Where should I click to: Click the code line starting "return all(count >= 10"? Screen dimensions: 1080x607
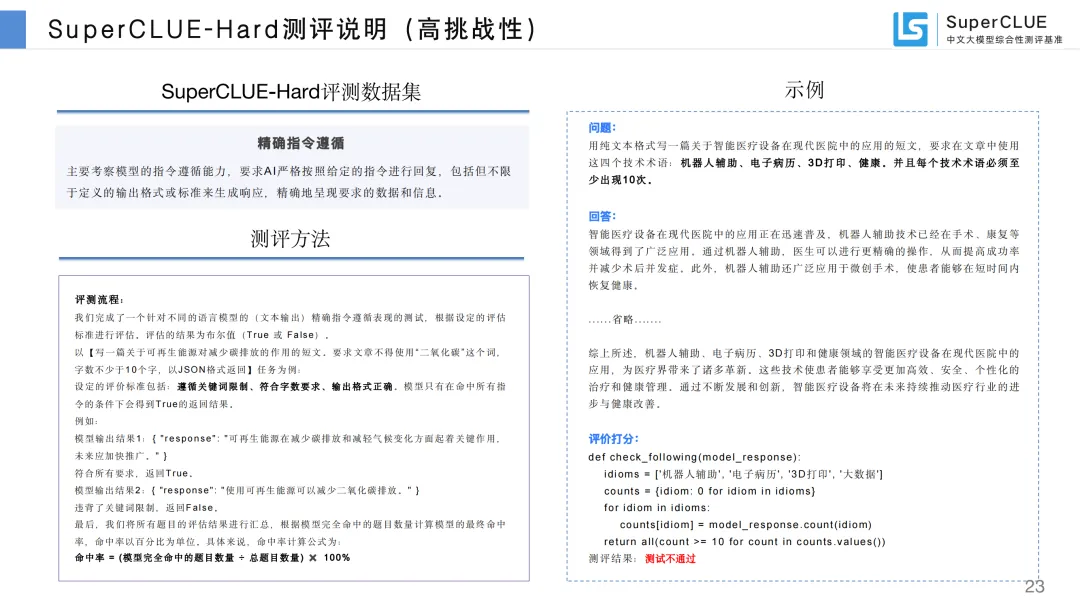point(745,542)
